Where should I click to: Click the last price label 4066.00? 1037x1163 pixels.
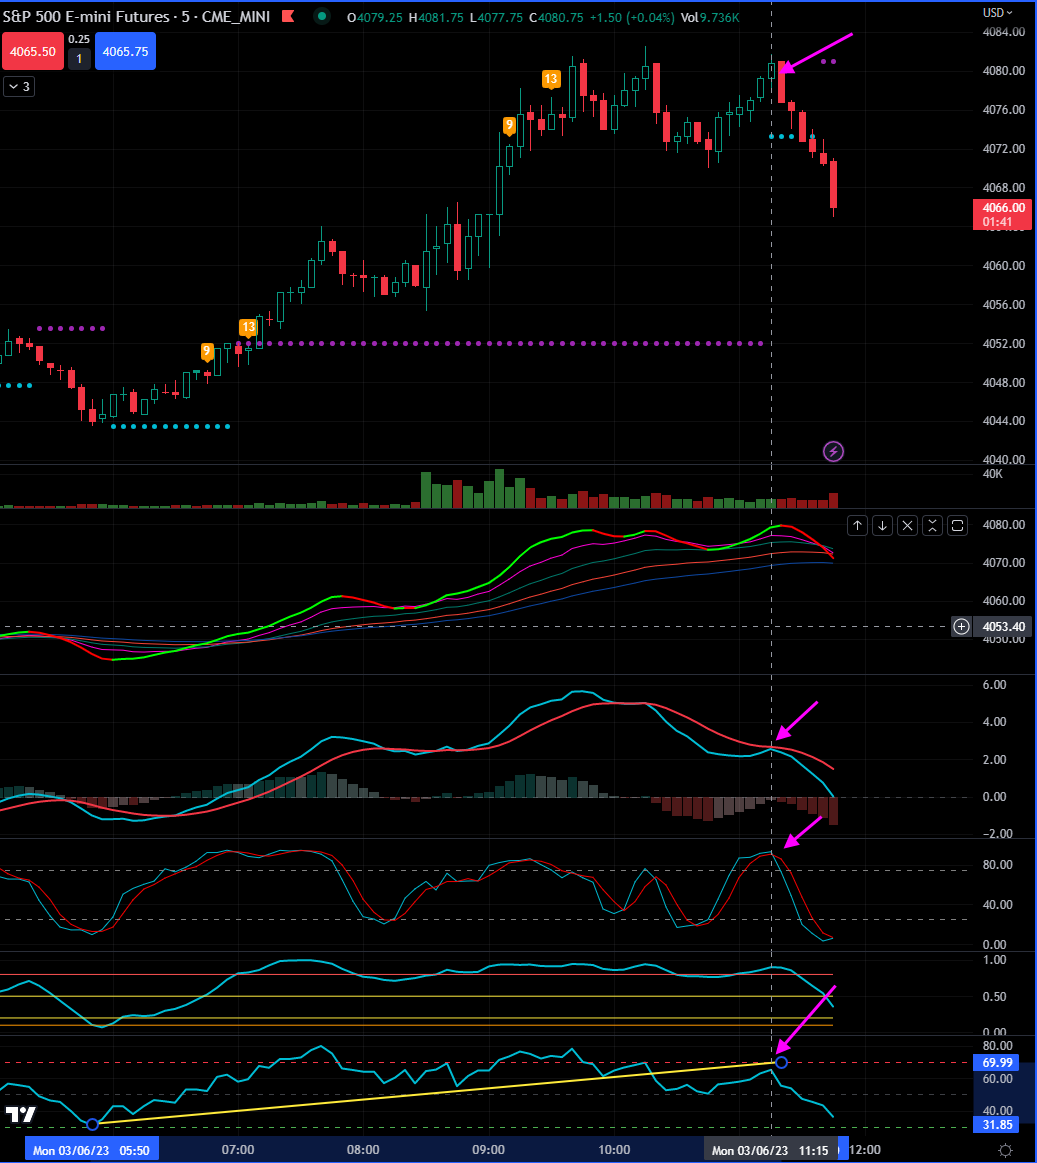coord(1003,214)
